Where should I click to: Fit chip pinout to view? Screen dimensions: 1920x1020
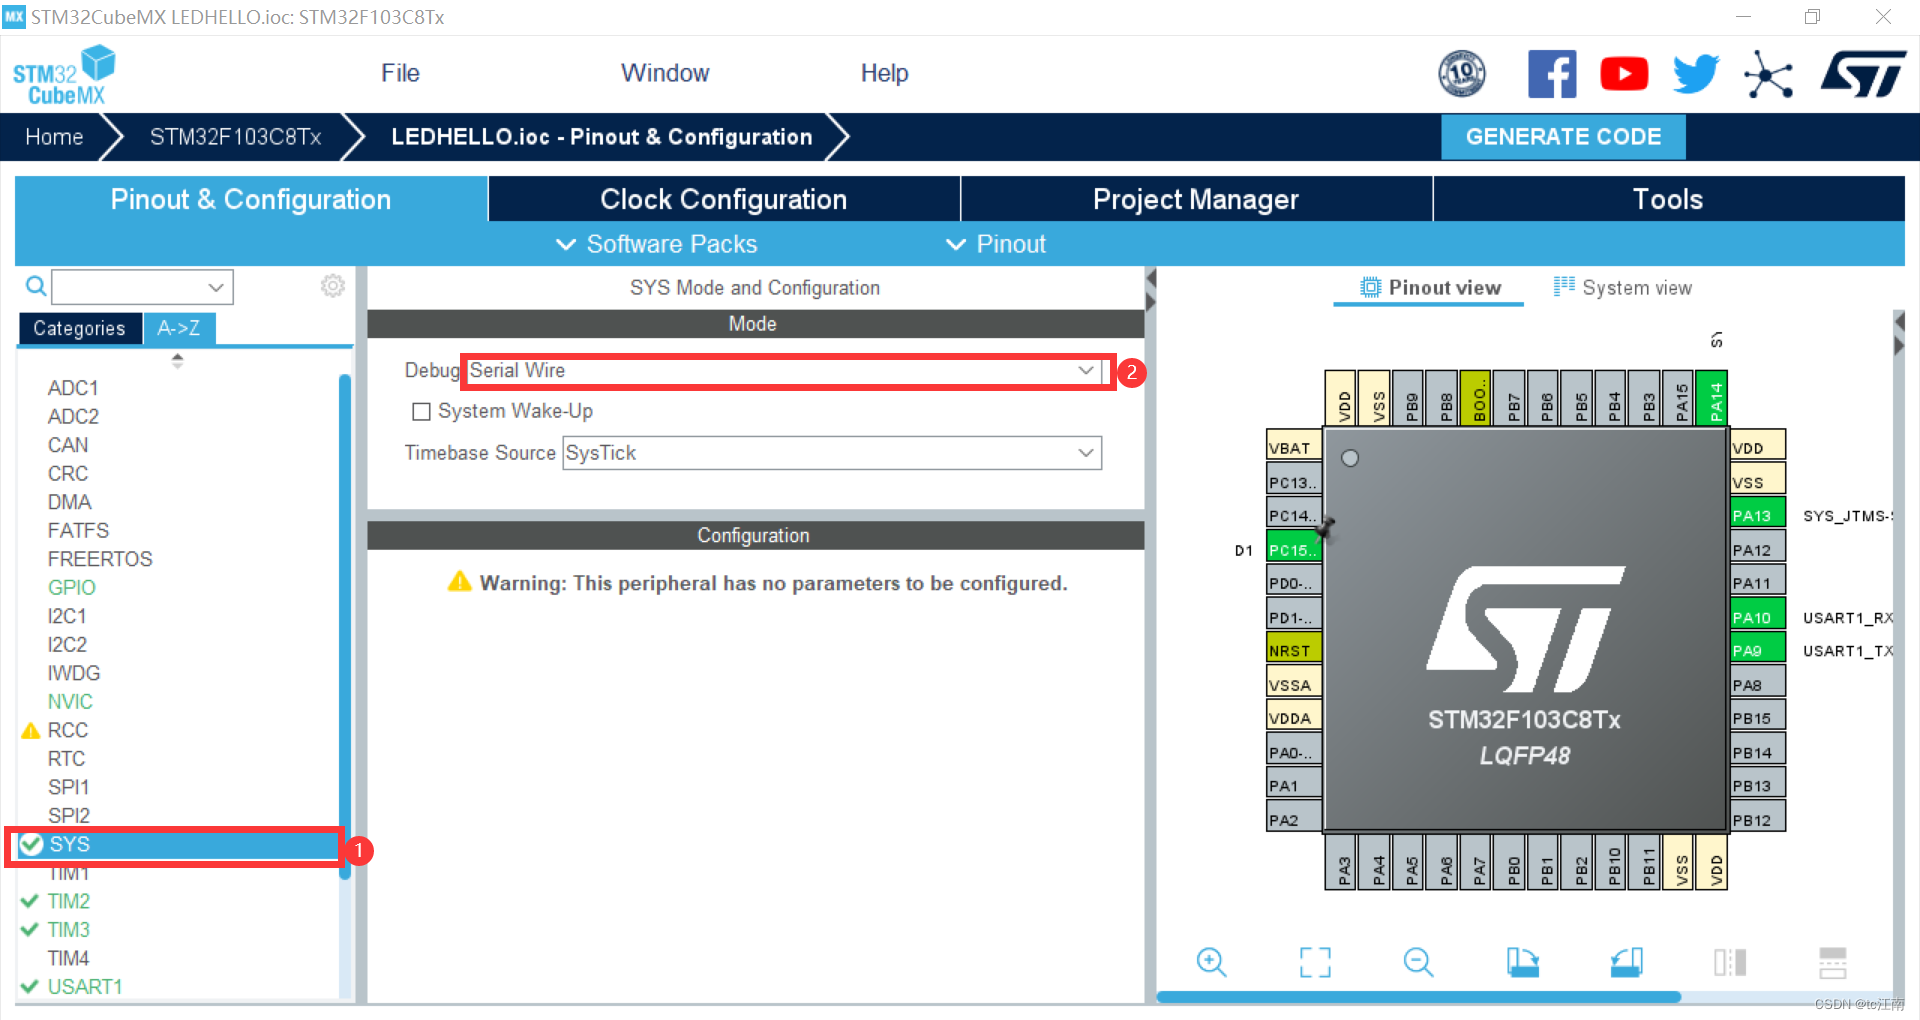pos(1315,962)
